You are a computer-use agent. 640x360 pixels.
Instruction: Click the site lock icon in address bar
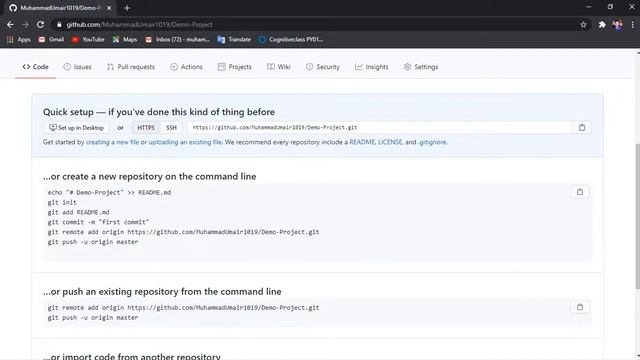pyautogui.click(x=60, y=24)
